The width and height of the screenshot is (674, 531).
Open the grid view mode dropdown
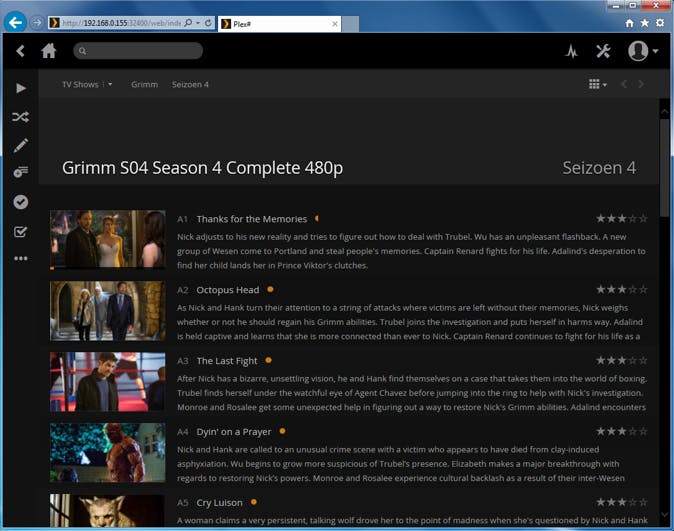597,84
